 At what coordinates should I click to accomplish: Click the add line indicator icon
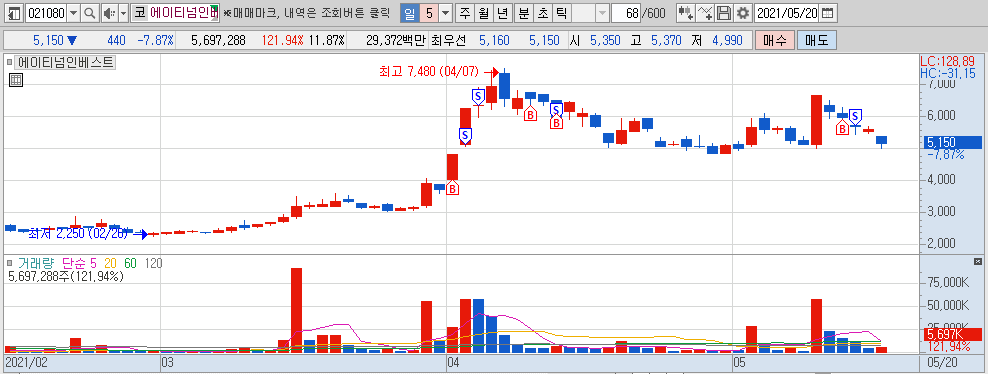click(x=706, y=13)
